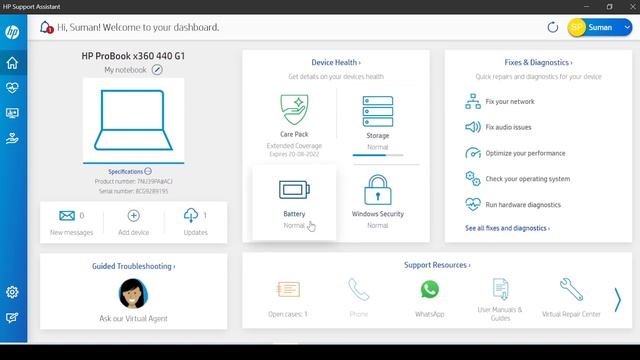
Task: Click Check your operating system text
Action: (x=528, y=179)
